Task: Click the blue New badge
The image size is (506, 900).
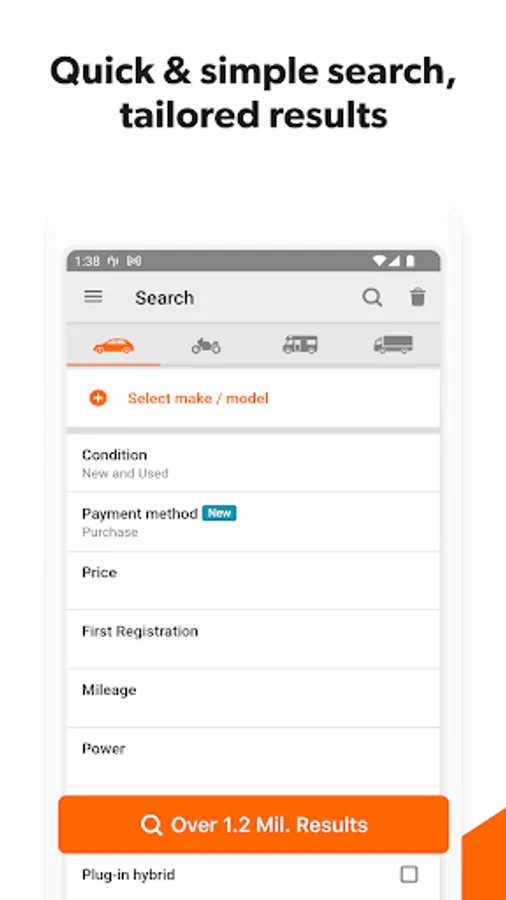Action: 219,513
